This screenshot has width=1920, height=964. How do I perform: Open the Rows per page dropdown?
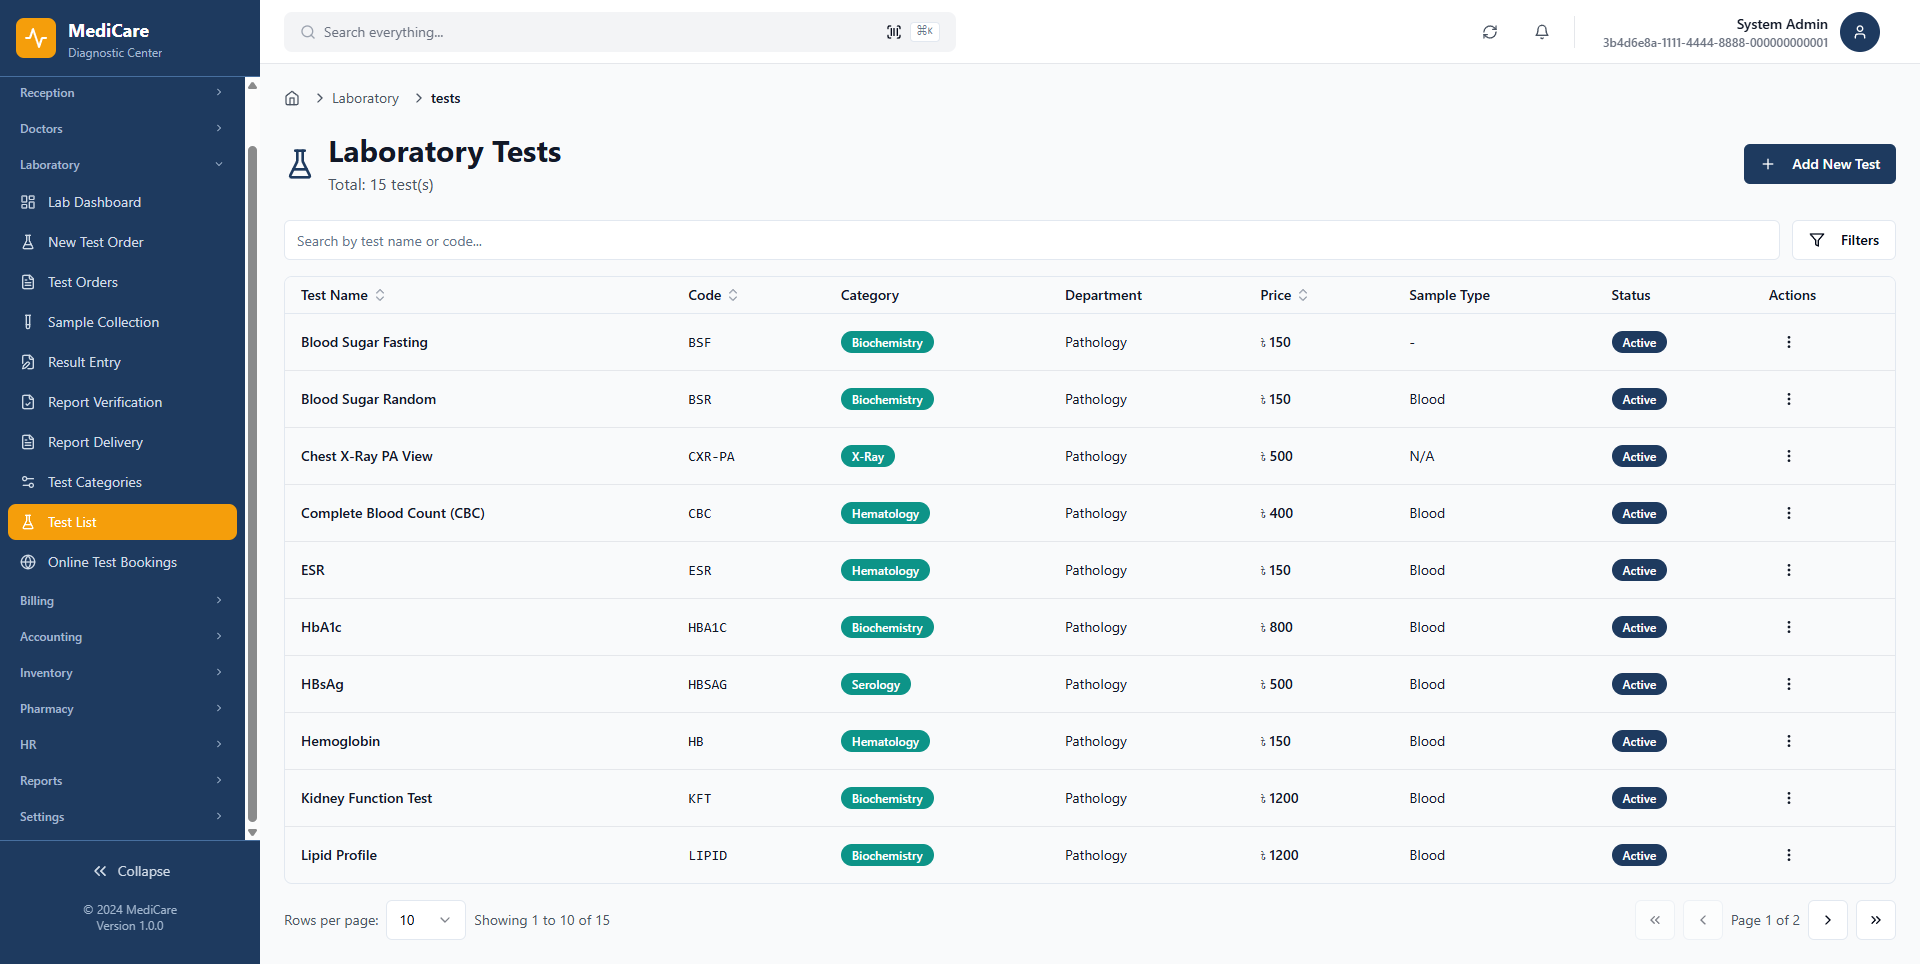point(425,920)
